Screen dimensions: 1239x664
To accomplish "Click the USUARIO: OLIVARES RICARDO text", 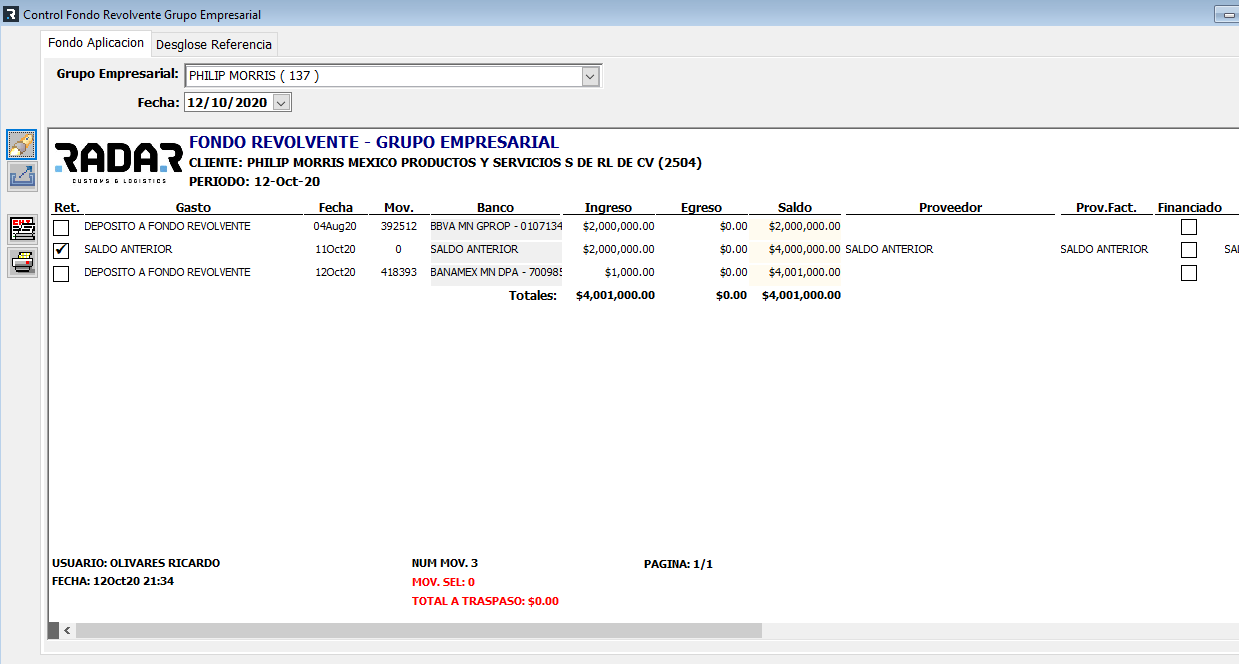I will 136,563.
